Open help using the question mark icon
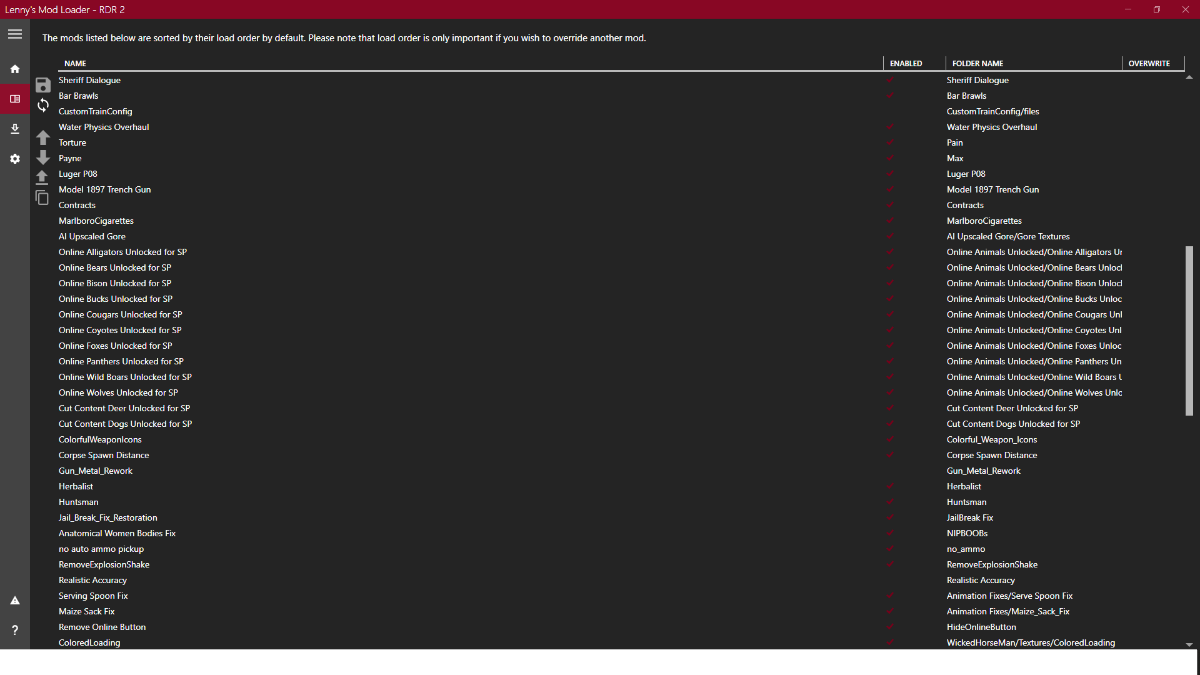 [x=15, y=630]
